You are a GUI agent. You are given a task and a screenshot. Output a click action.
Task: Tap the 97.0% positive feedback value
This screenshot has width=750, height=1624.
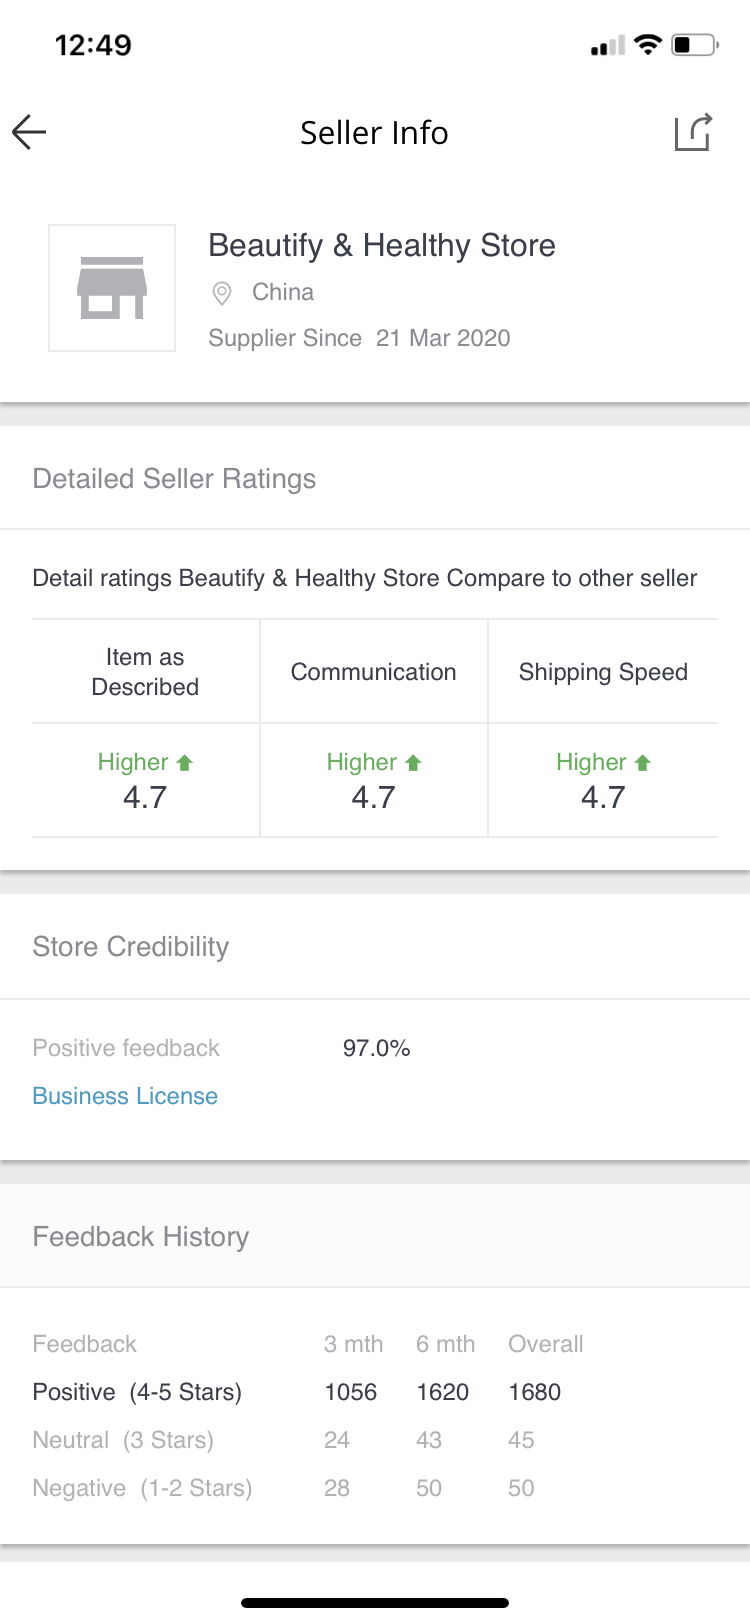pyautogui.click(x=376, y=1048)
